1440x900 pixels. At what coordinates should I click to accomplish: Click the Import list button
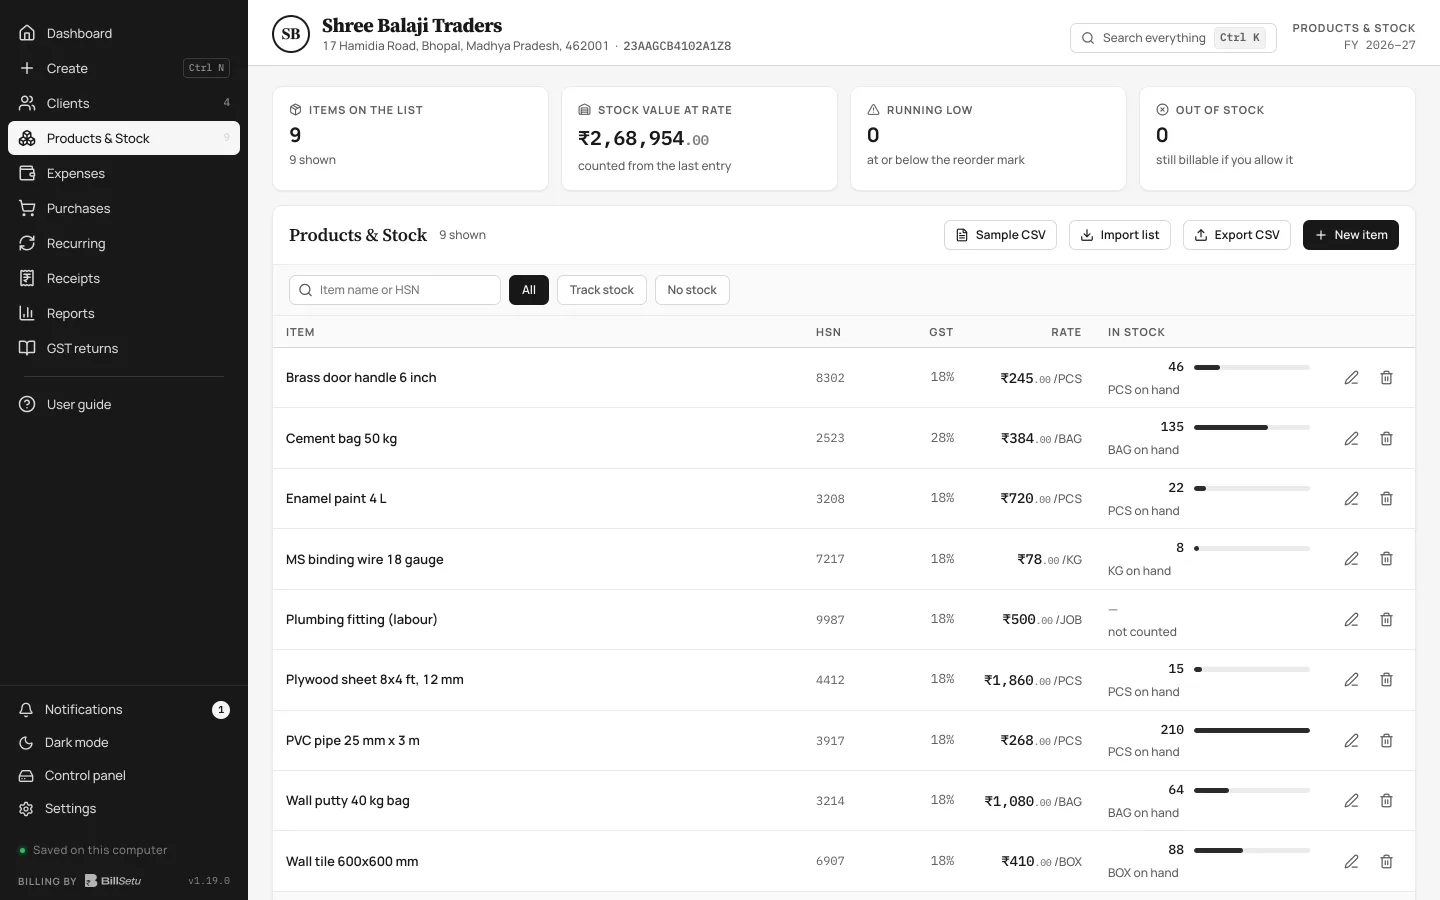(1120, 235)
